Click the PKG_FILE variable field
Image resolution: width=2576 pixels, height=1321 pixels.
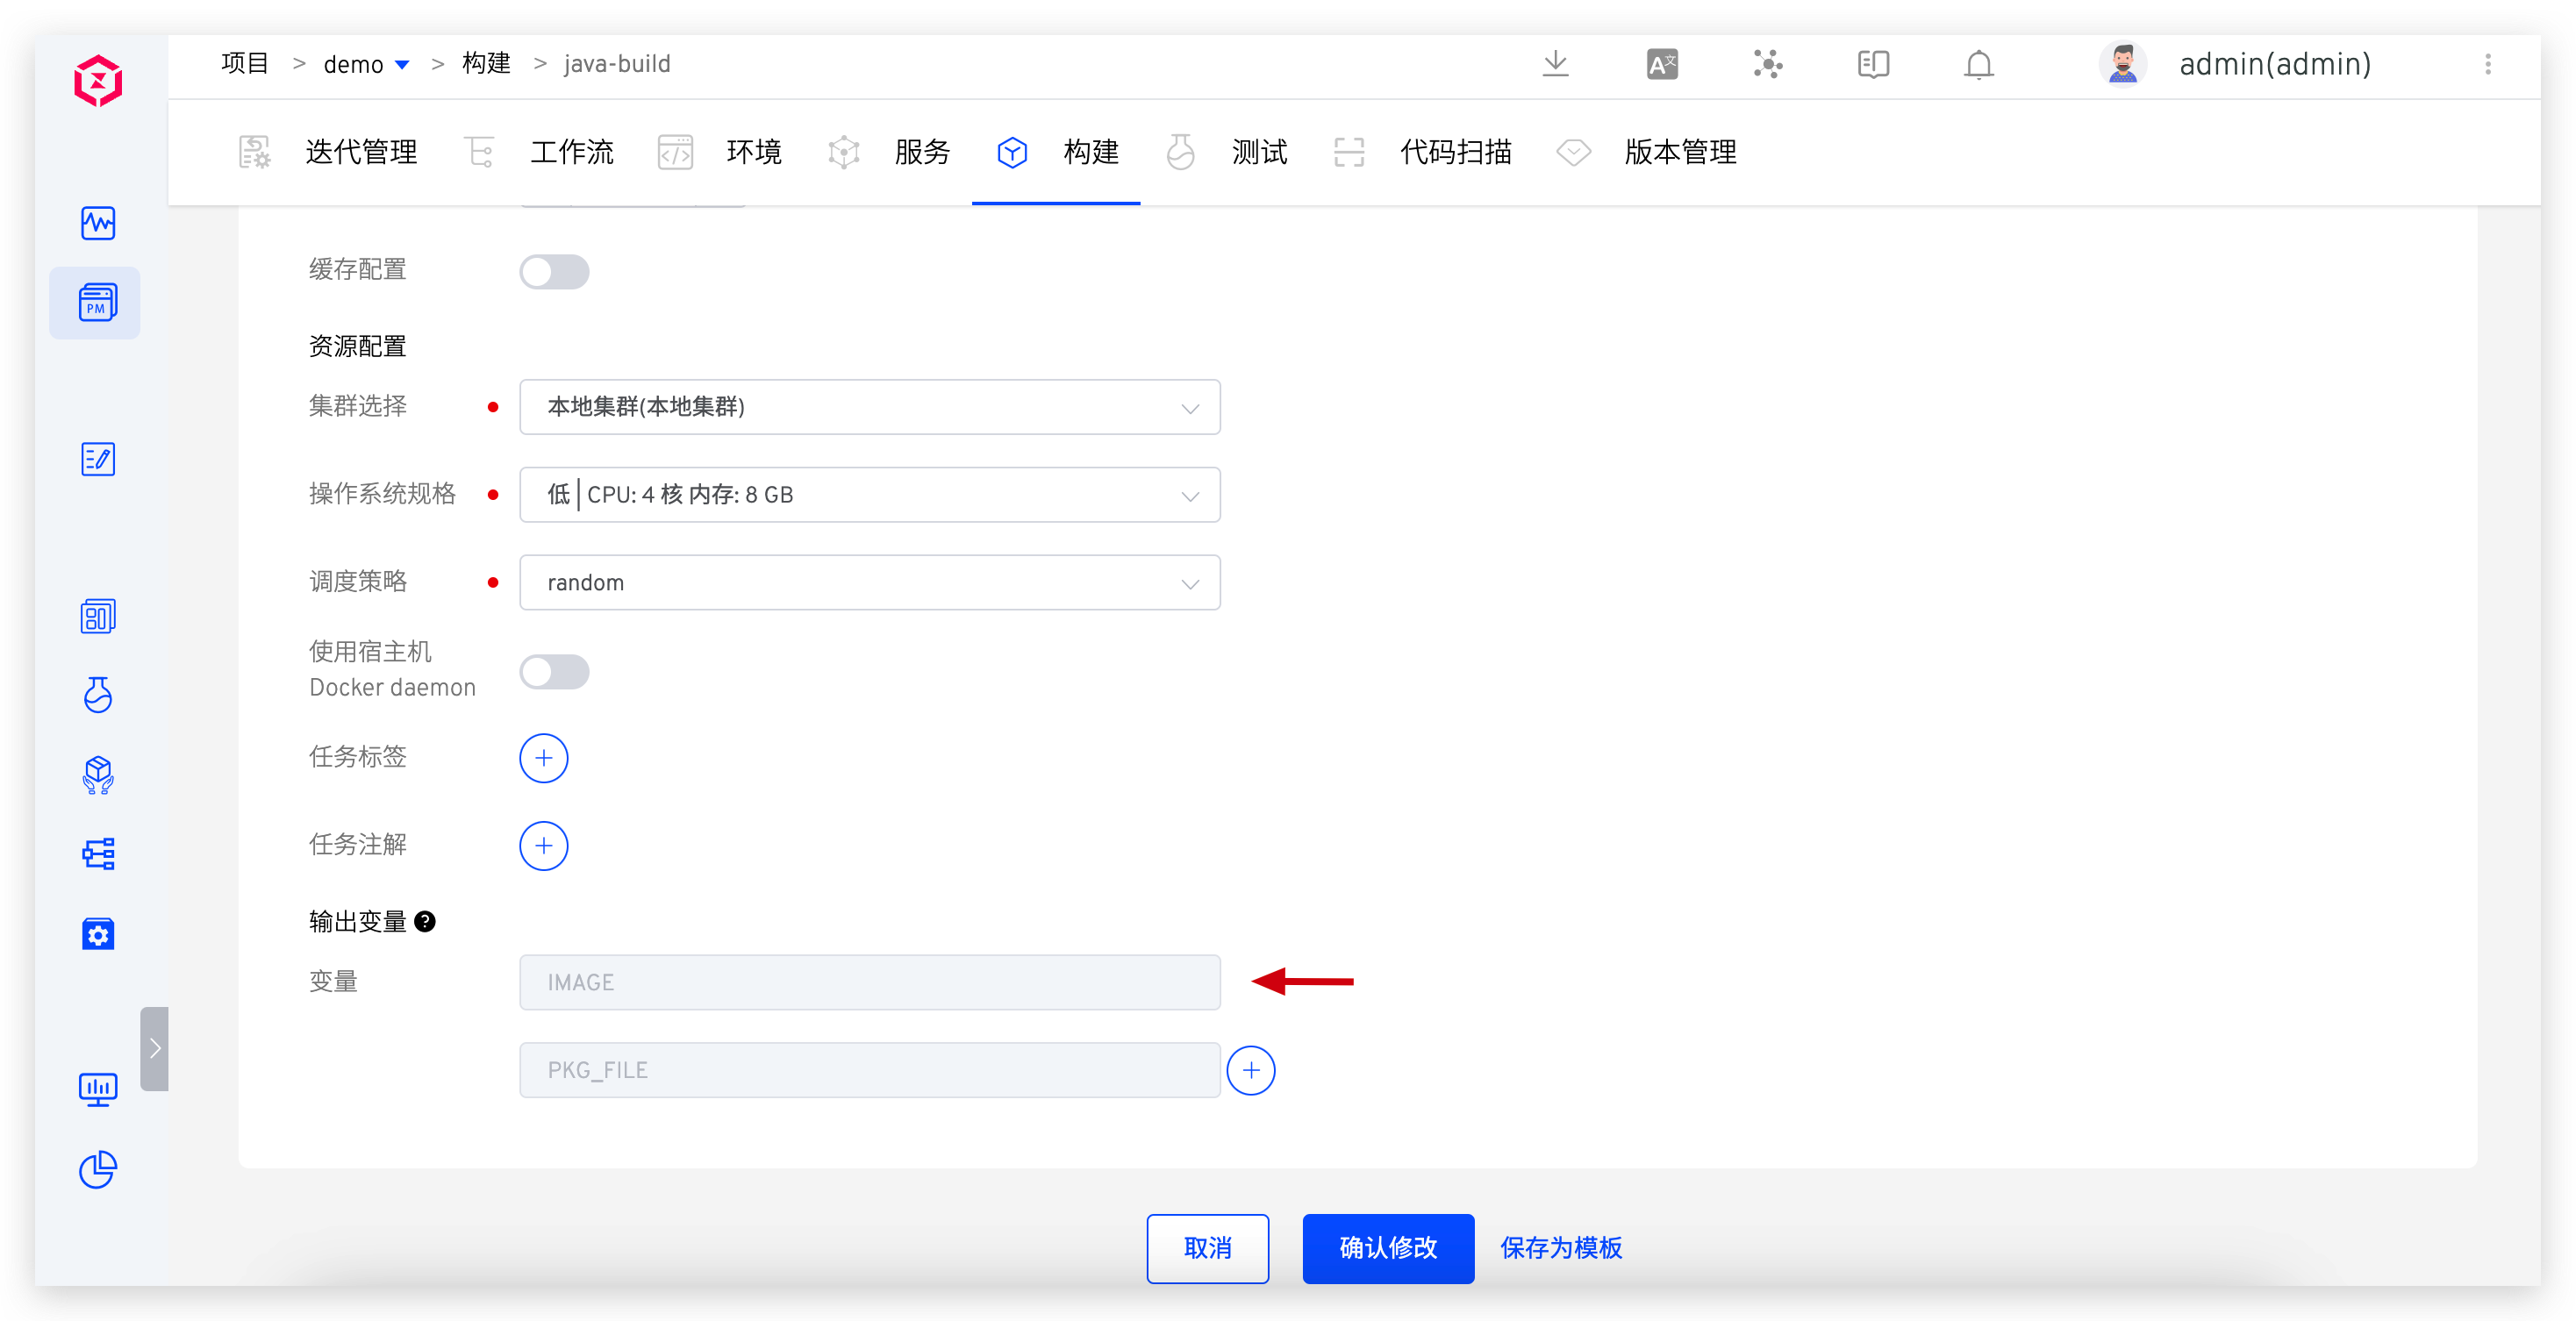click(869, 1070)
